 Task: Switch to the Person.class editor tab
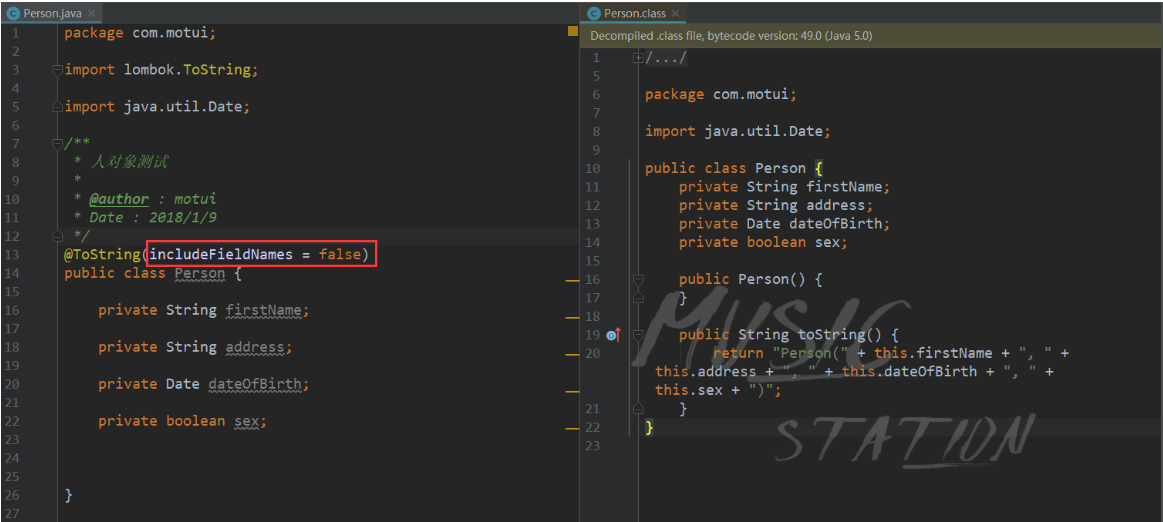click(633, 13)
